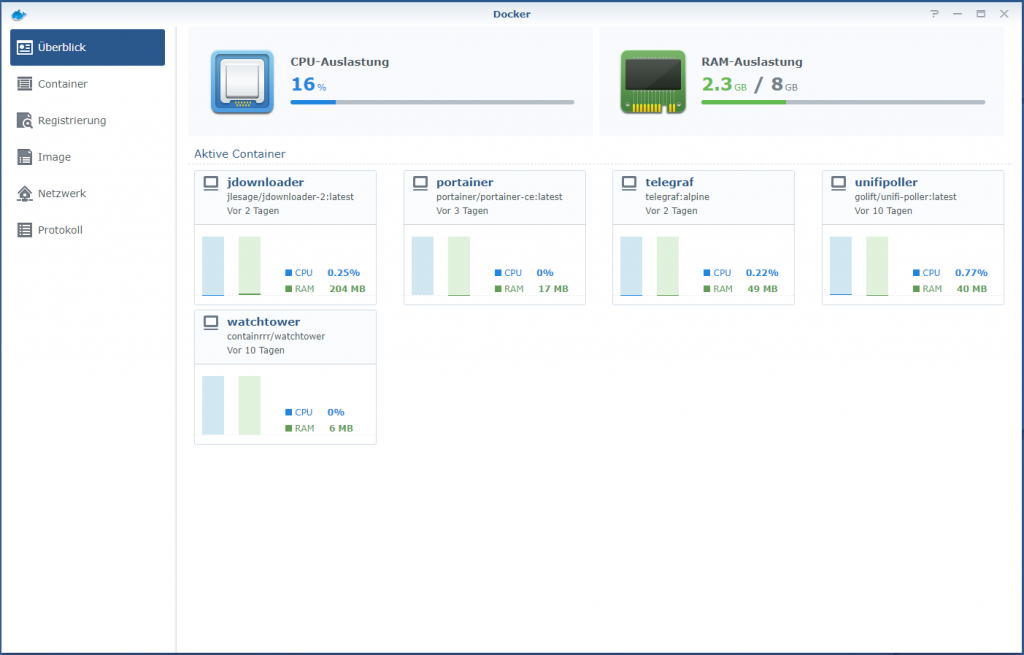Open the help question mark button
Screen dimensions: 1024x655
pos(935,14)
